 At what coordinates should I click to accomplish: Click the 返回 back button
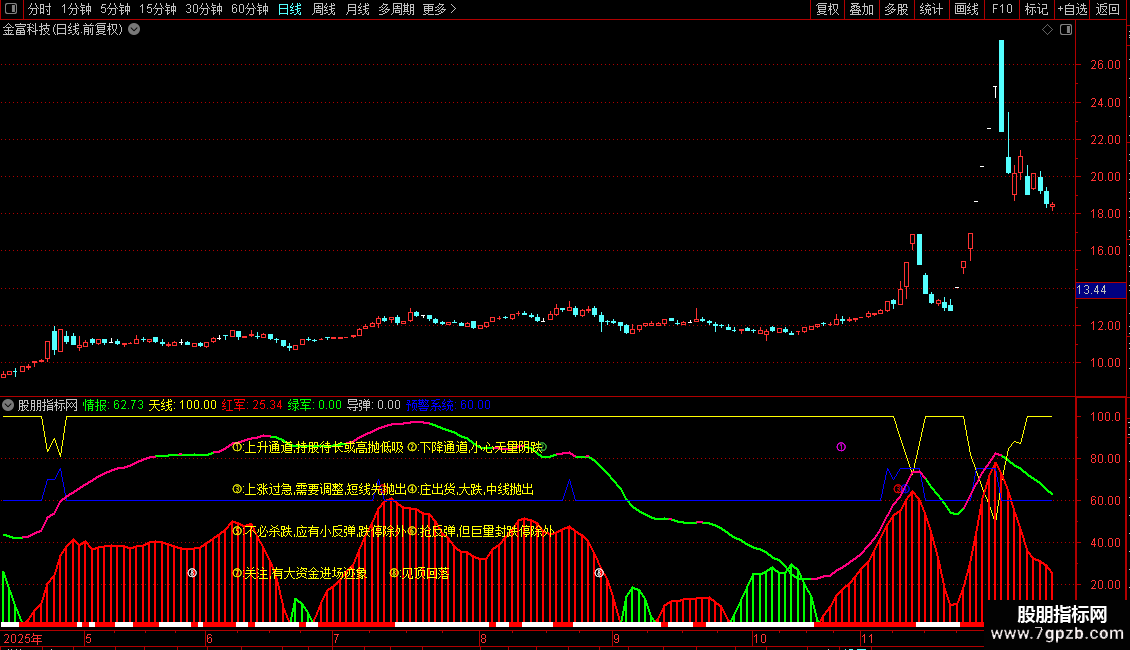[x=1108, y=9]
